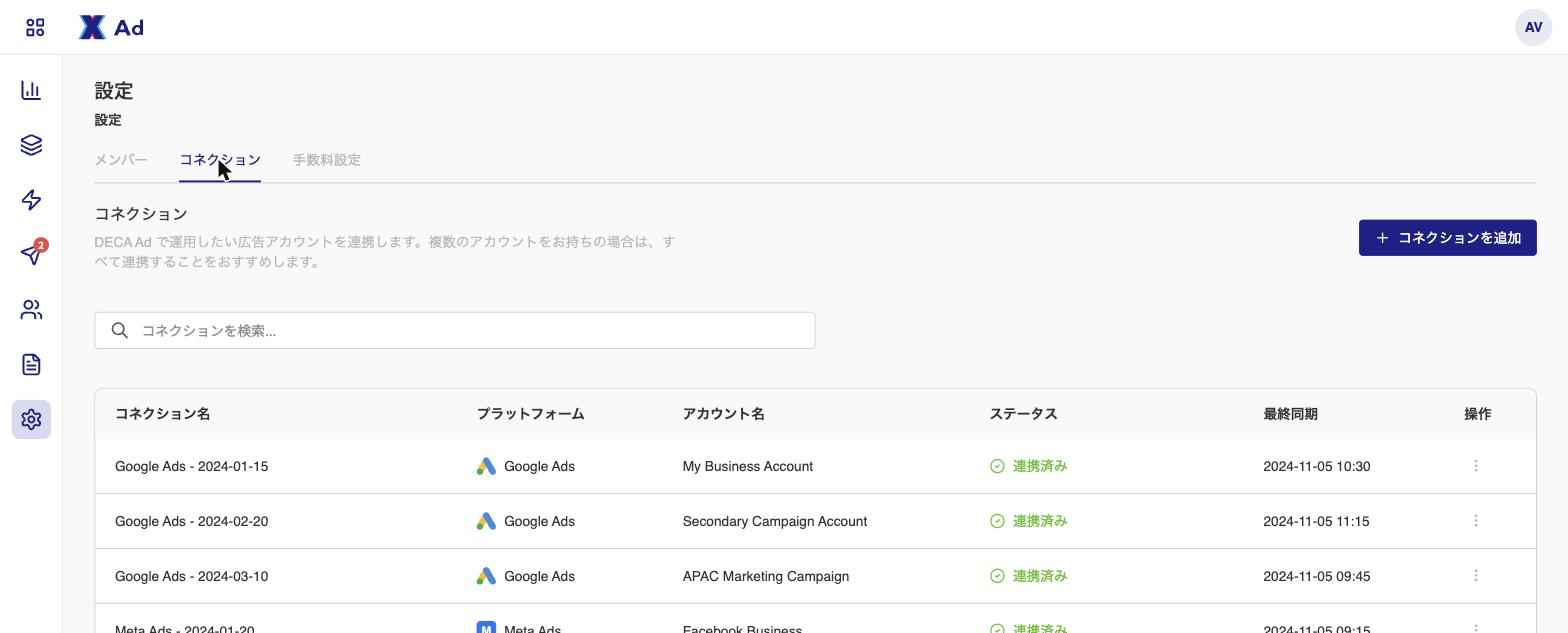Screen dimensions: 1568x633
Task: Select connection name Google Ads - 2024-03-10
Action: point(191,576)
